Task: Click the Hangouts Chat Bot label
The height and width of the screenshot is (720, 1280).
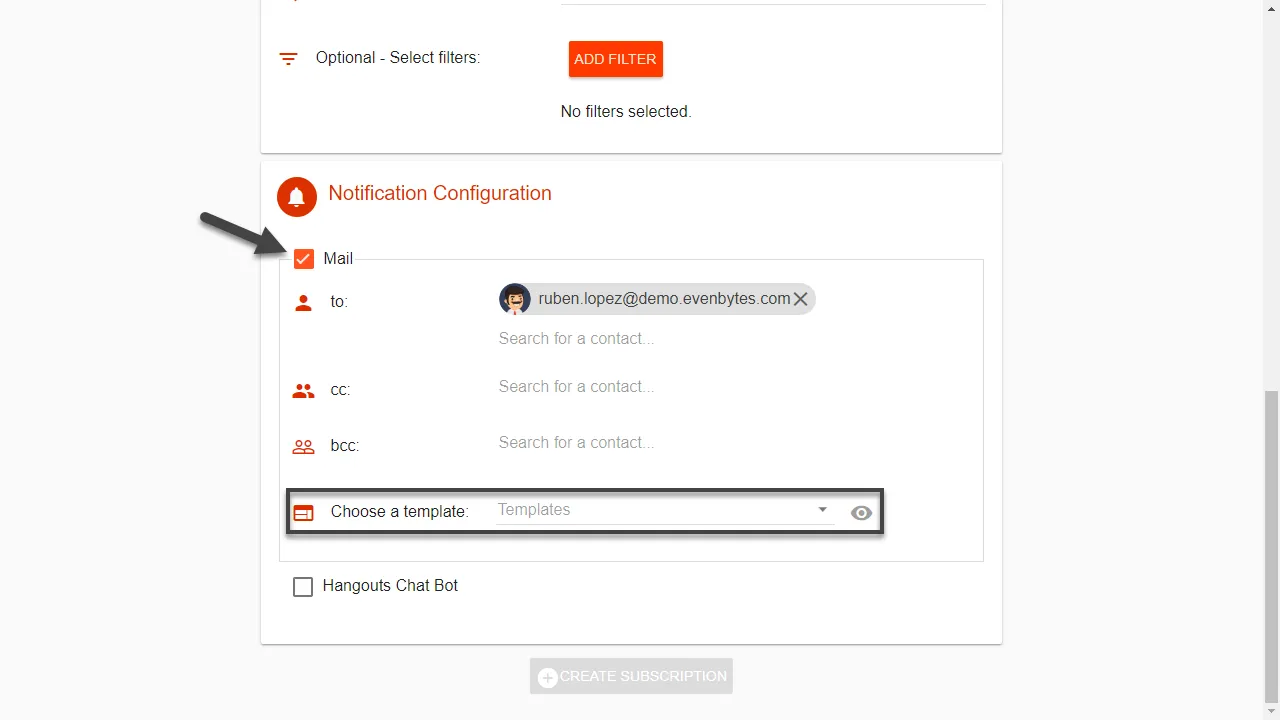Action: (x=390, y=586)
